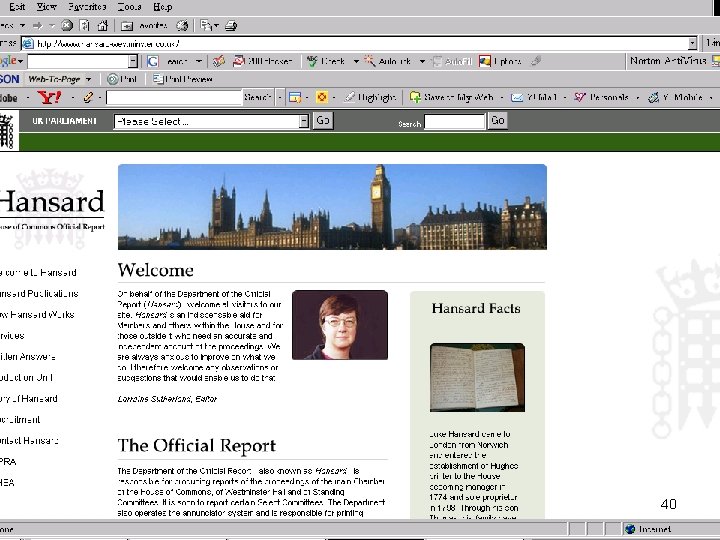Viewport: 720px width, 540px height.
Task: Open the Google Search button dropdown arrow
Action: 199,61
